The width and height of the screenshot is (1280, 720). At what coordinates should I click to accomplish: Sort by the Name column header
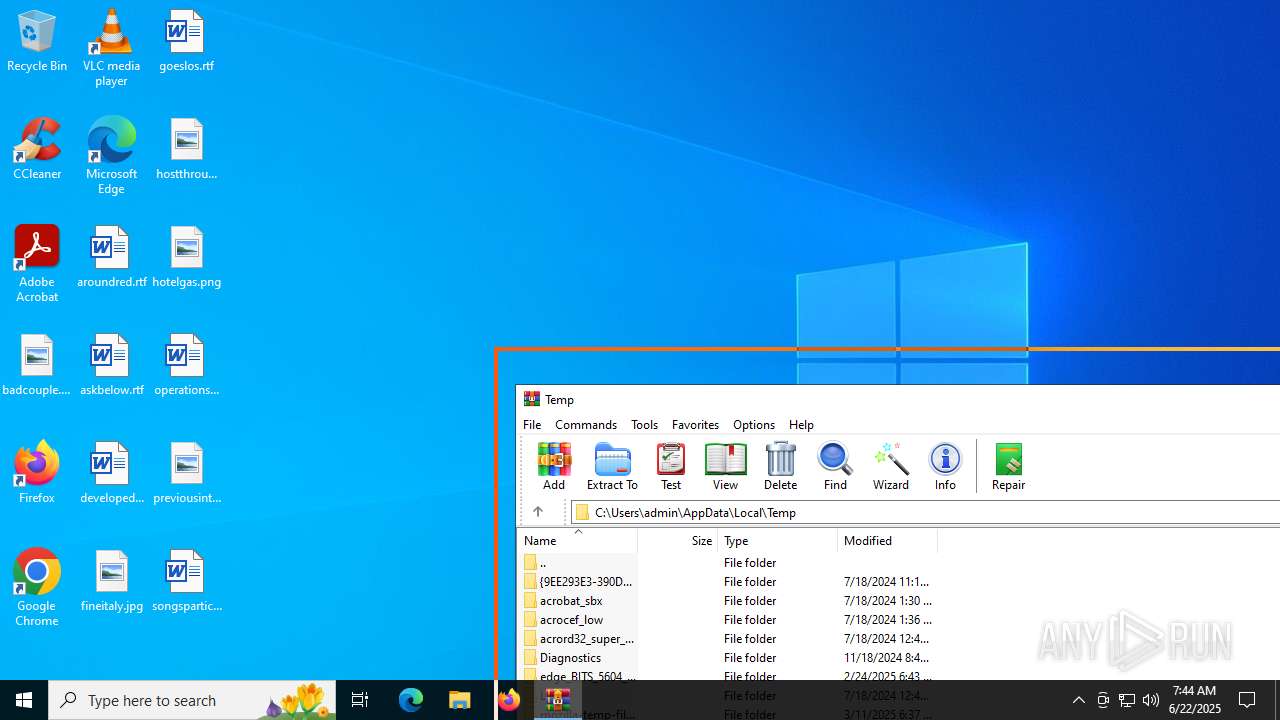(x=577, y=540)
